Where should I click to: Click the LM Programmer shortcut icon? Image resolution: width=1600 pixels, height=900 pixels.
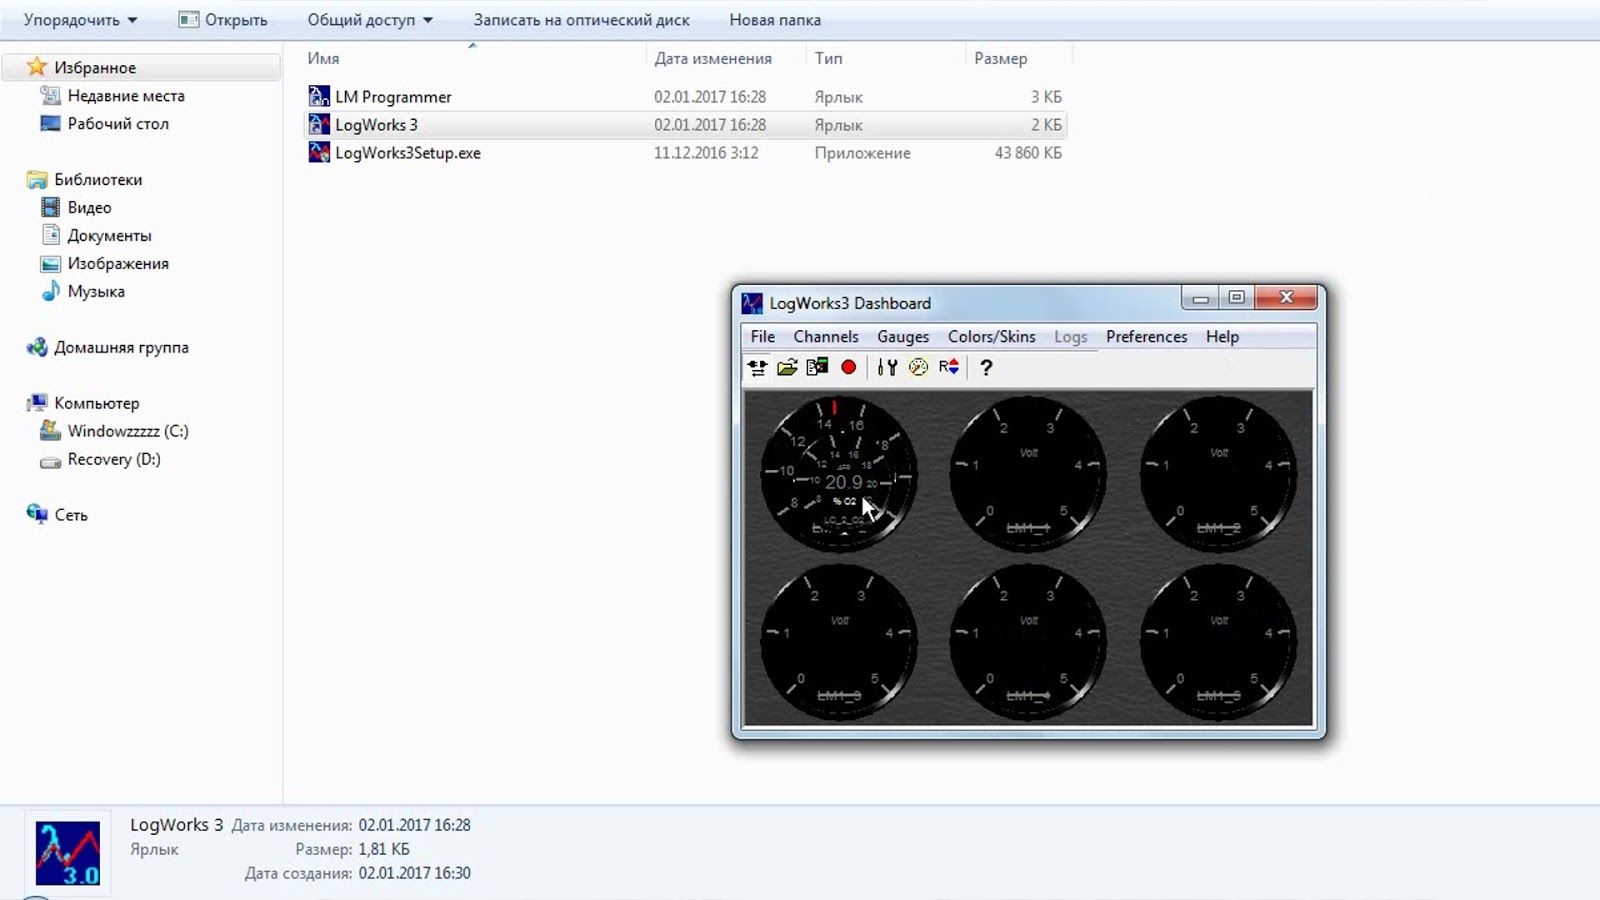click(x=319, y=96)
